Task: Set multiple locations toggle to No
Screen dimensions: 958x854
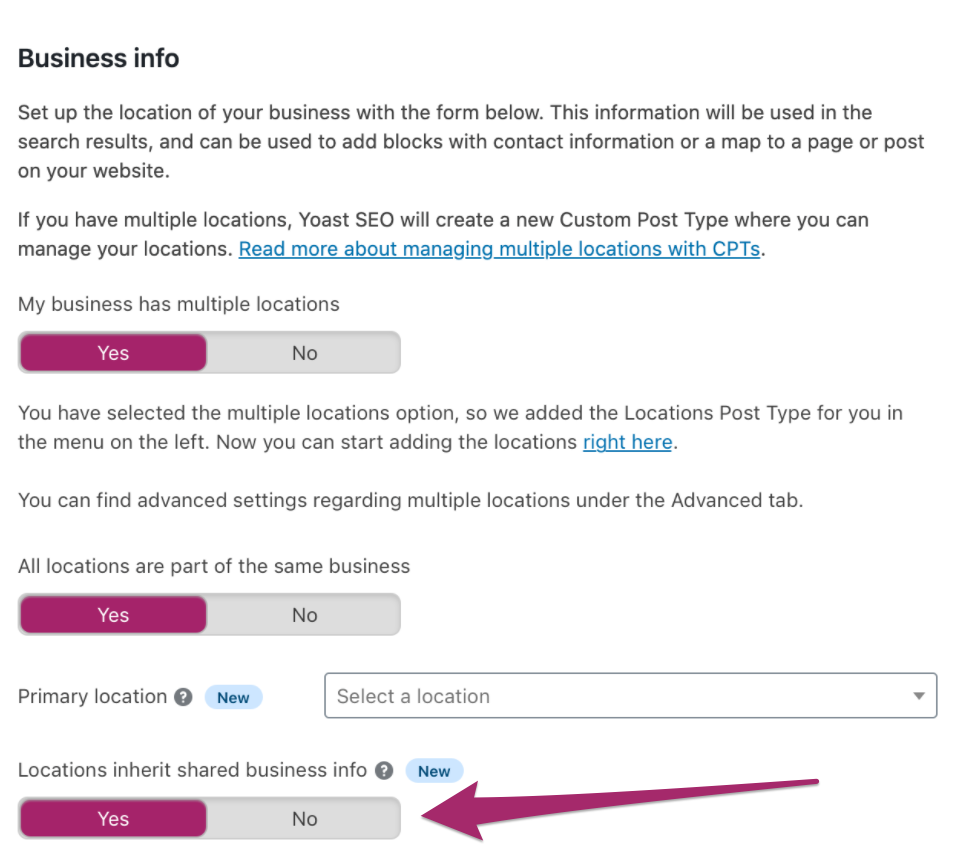Action: (304, 353)
